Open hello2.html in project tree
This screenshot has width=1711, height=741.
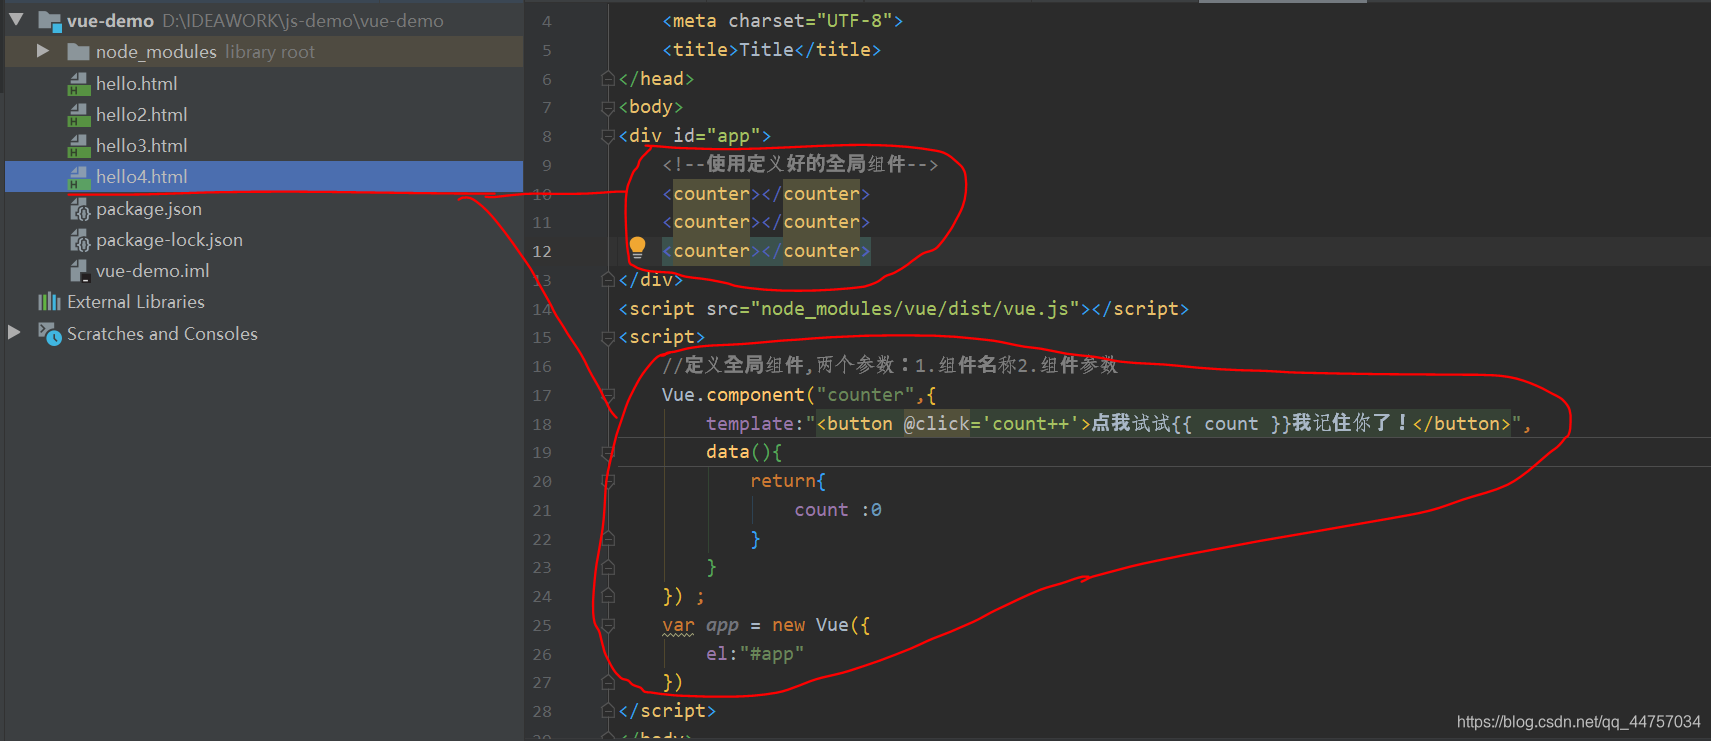point(141,114)
